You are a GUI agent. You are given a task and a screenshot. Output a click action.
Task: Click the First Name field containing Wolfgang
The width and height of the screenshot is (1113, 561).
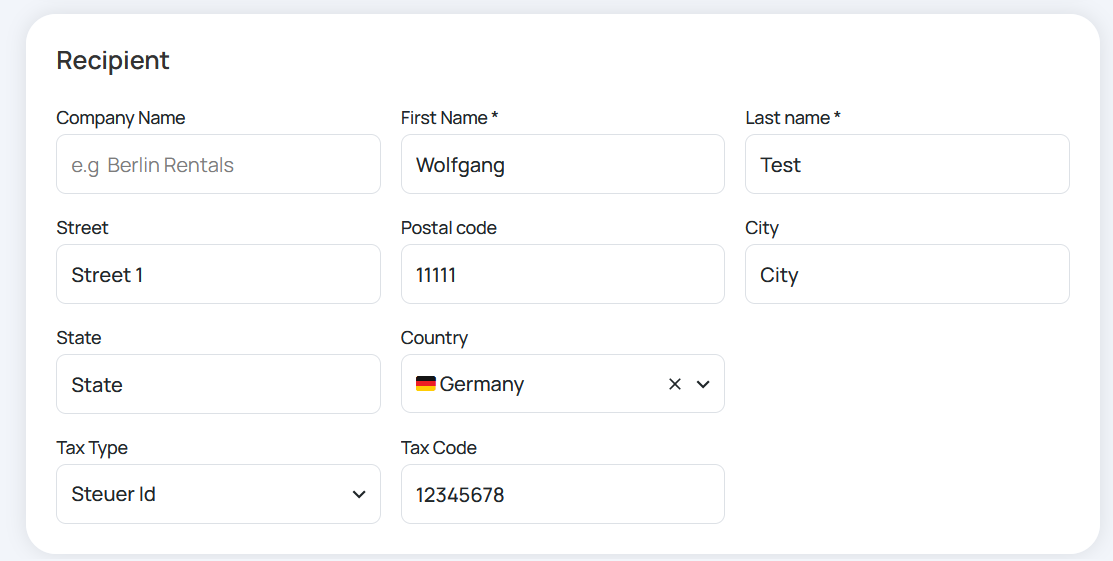pyautogui.click(x=563, y=164)
